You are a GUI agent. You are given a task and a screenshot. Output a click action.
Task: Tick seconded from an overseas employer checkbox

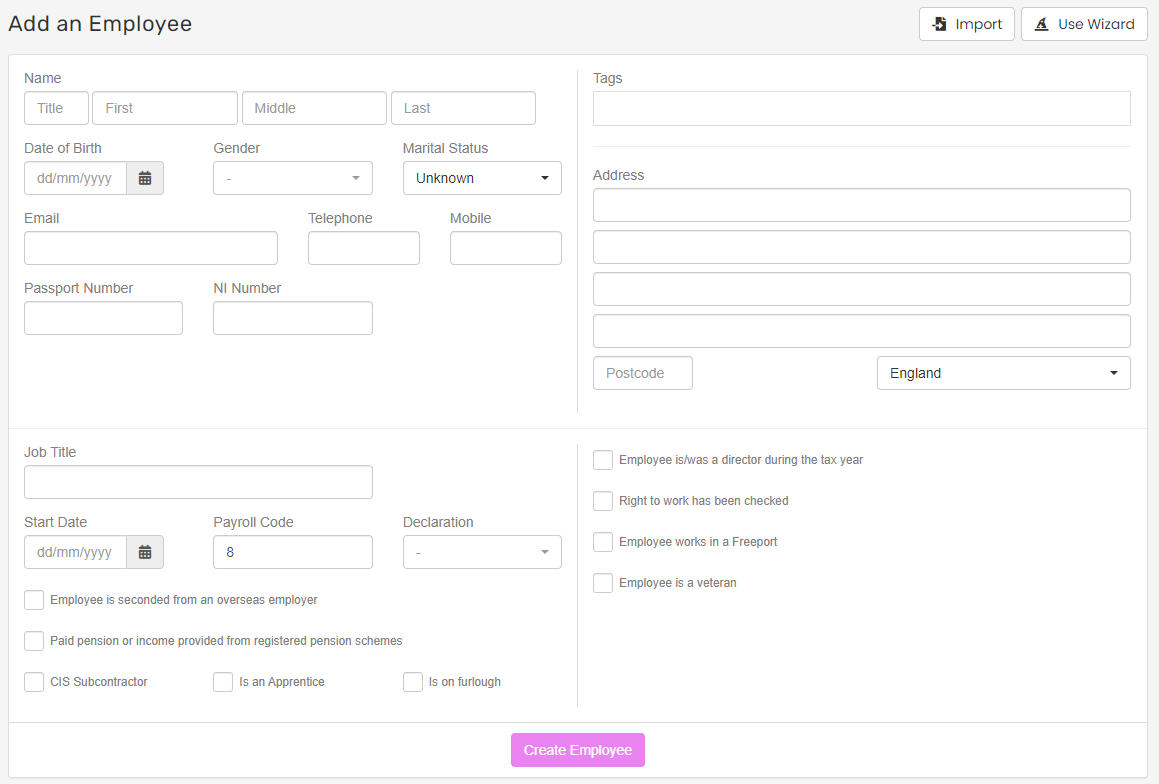click(34, 600)
